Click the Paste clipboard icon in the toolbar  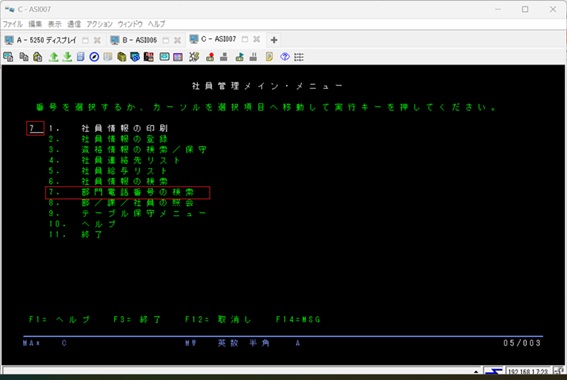38,57
